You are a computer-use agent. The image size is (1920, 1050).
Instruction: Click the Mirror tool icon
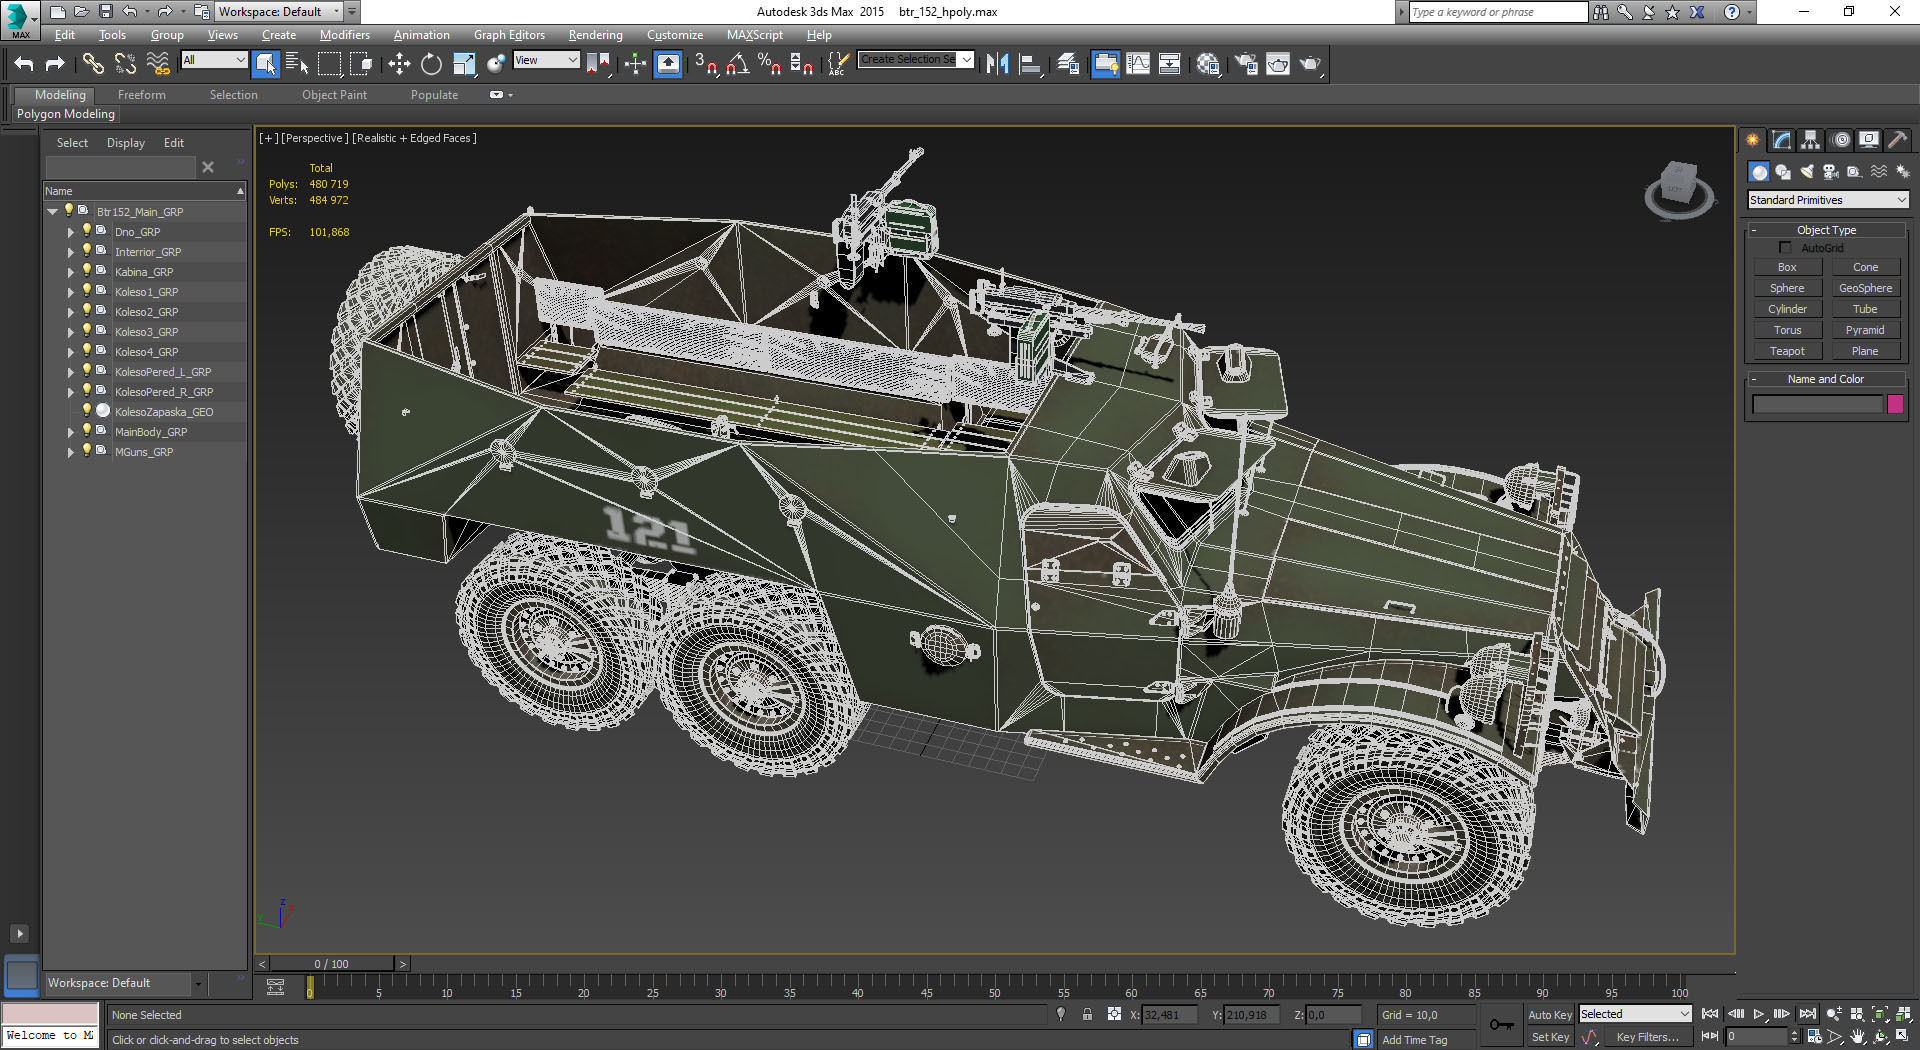pyautogui.click(x=997, y=64)
